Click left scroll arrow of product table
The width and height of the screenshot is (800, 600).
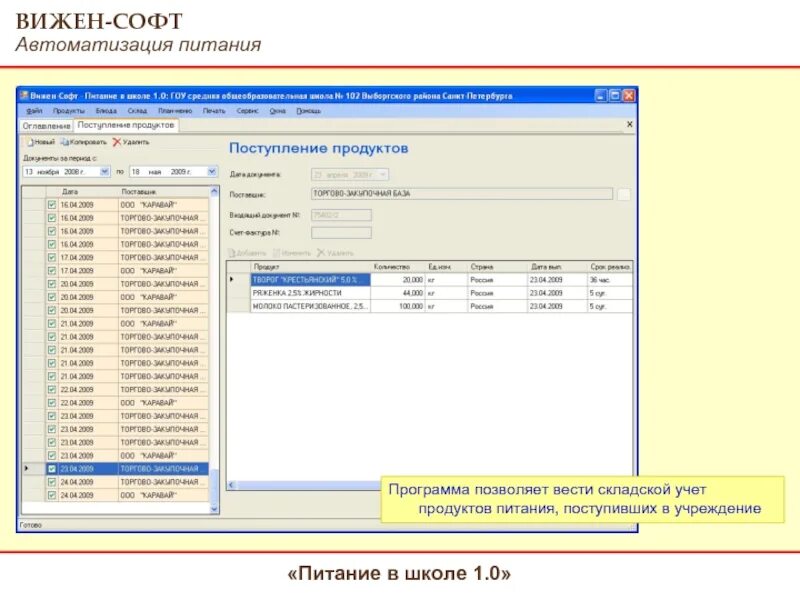pyautogui.click(x=232, y=485)
